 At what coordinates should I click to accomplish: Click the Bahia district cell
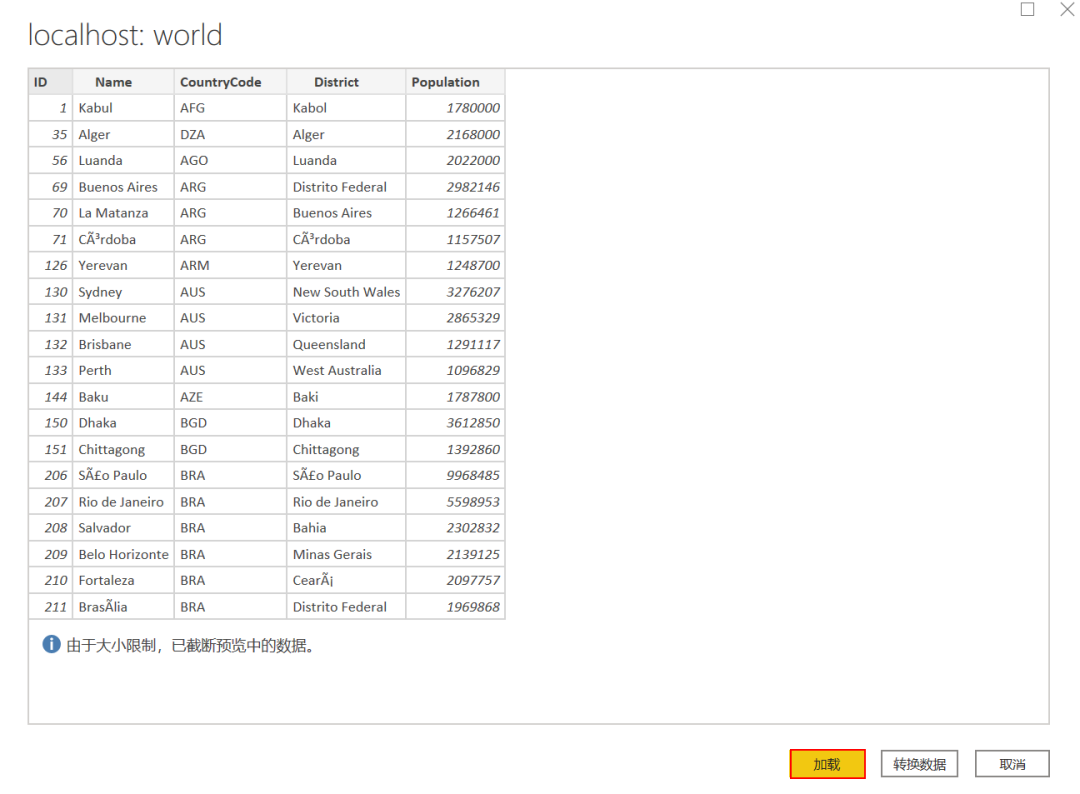pyautogui.click(x=346, y=528)
